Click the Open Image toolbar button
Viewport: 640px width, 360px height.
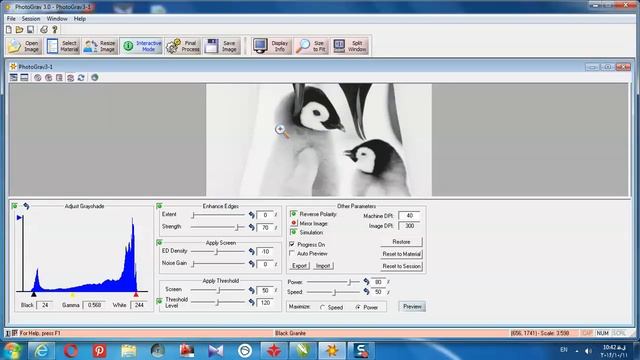point(24,46)
